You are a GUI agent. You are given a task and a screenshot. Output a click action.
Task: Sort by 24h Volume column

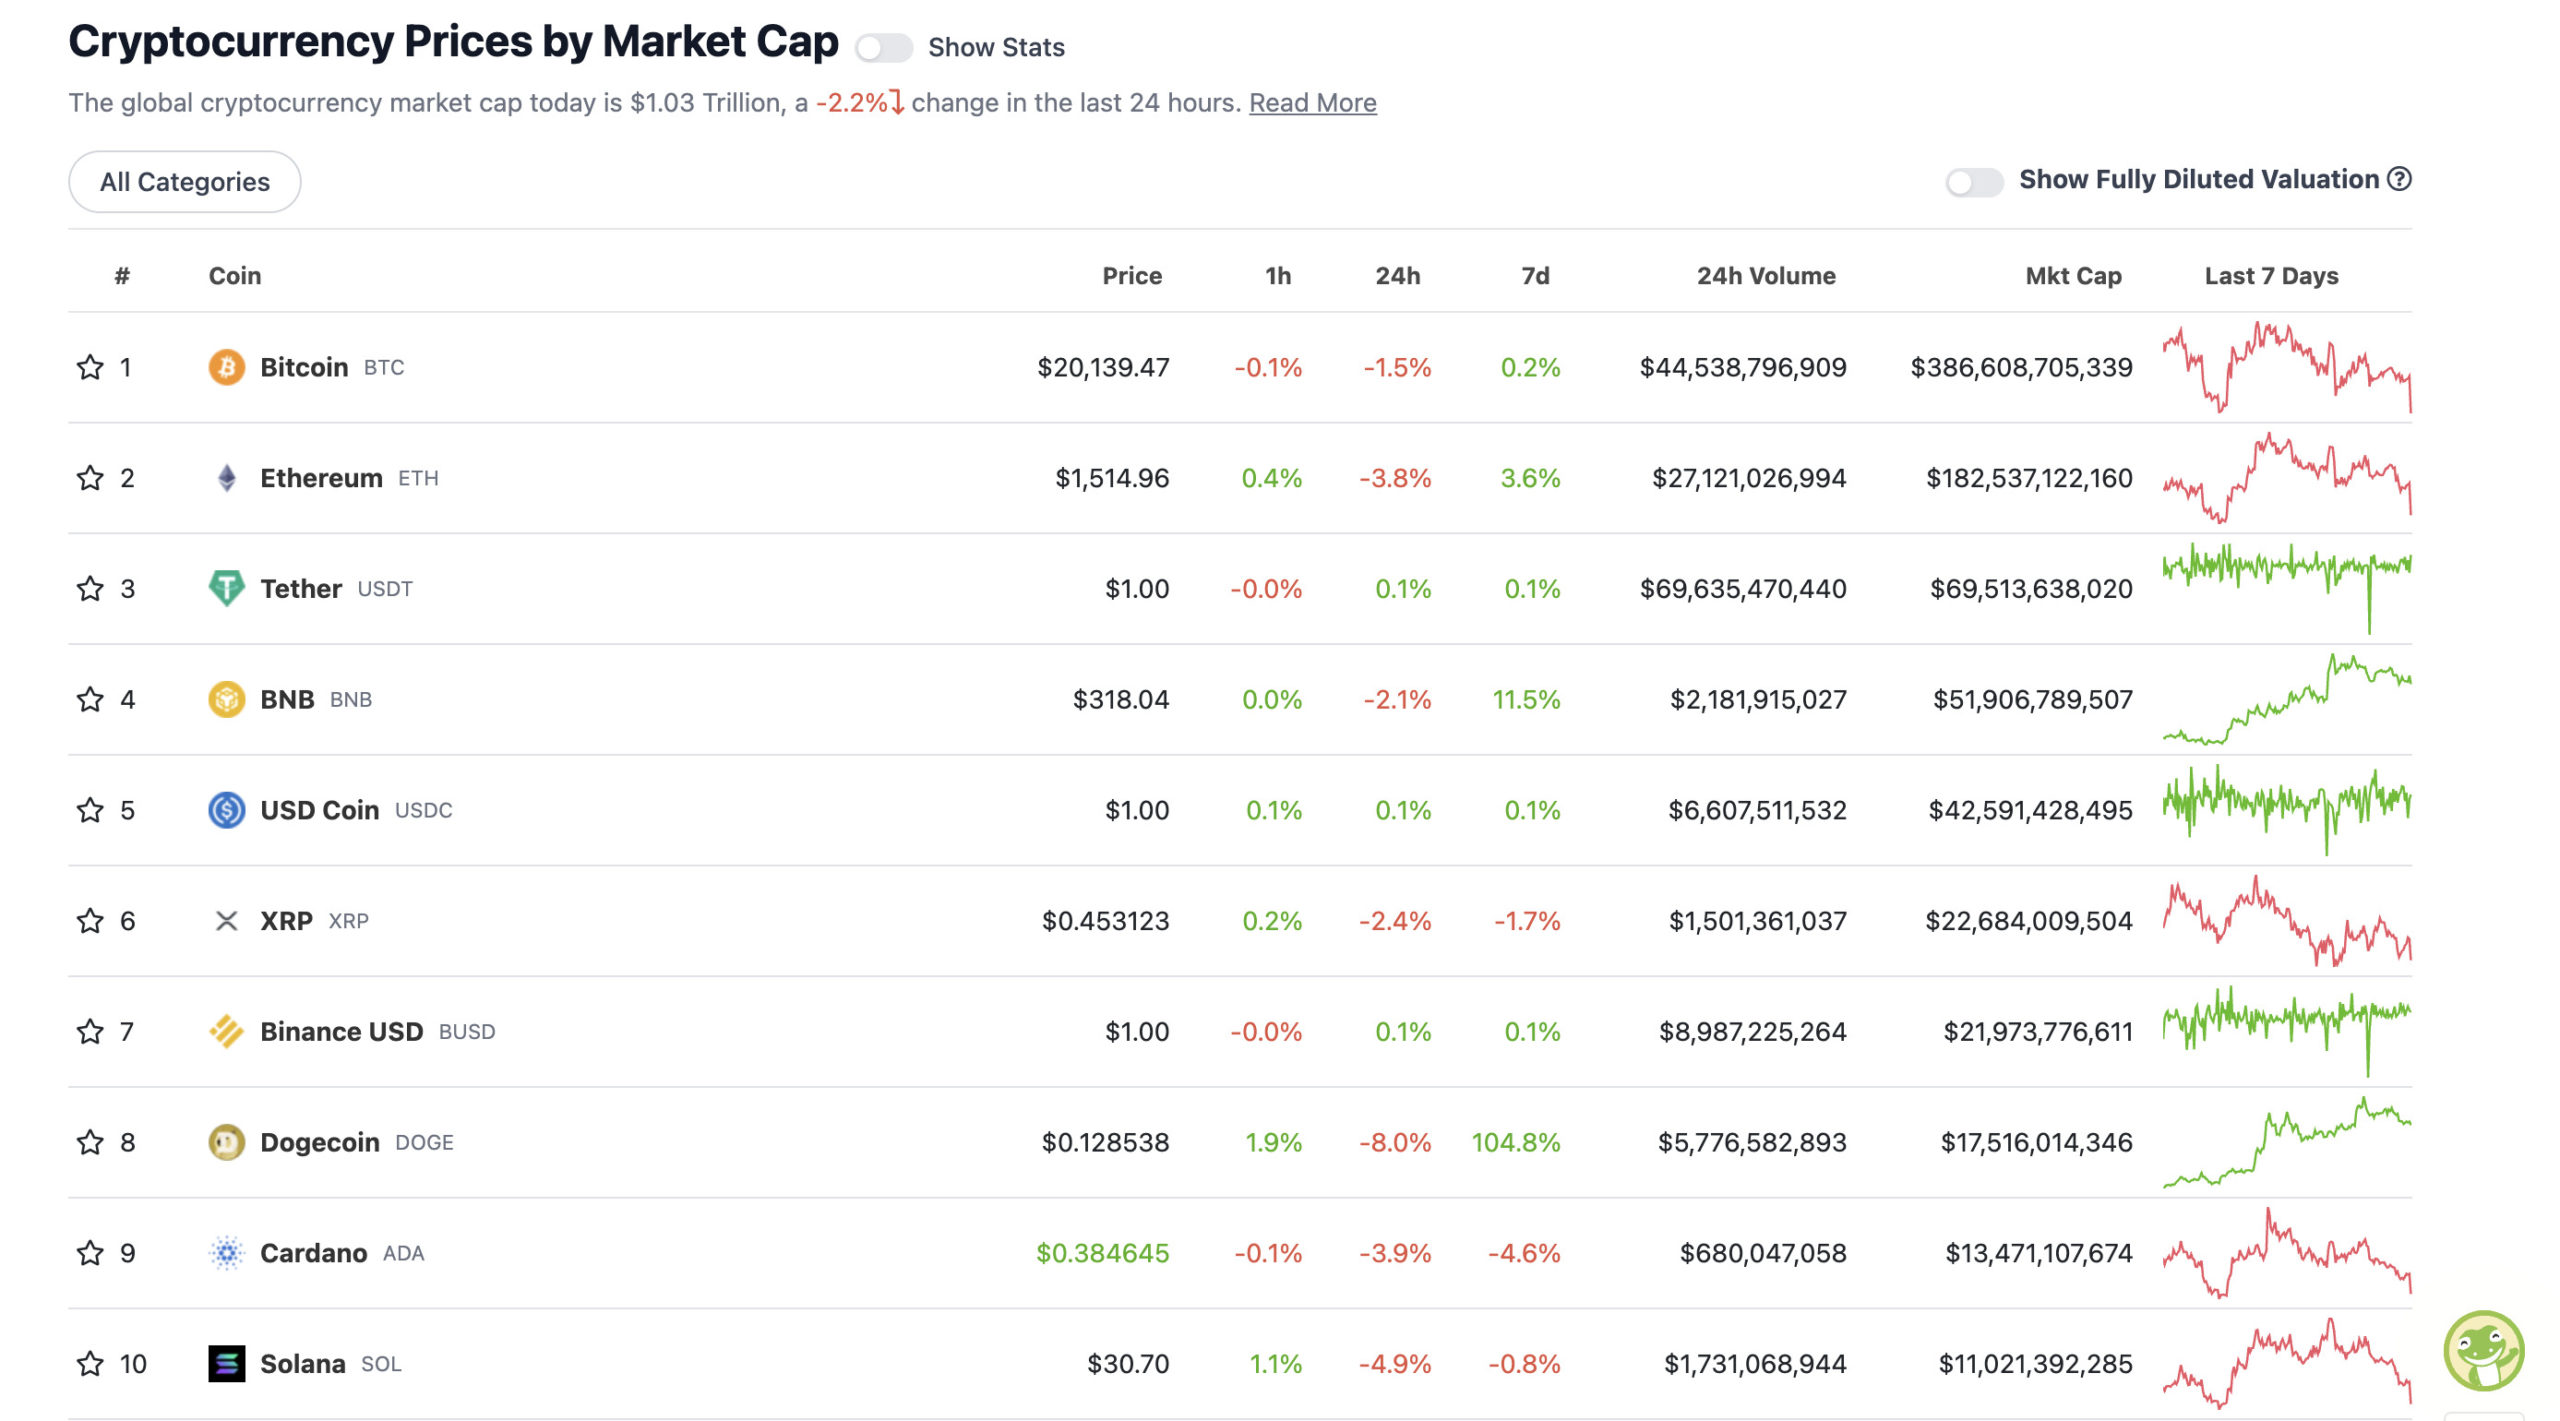coord(1766,276)
